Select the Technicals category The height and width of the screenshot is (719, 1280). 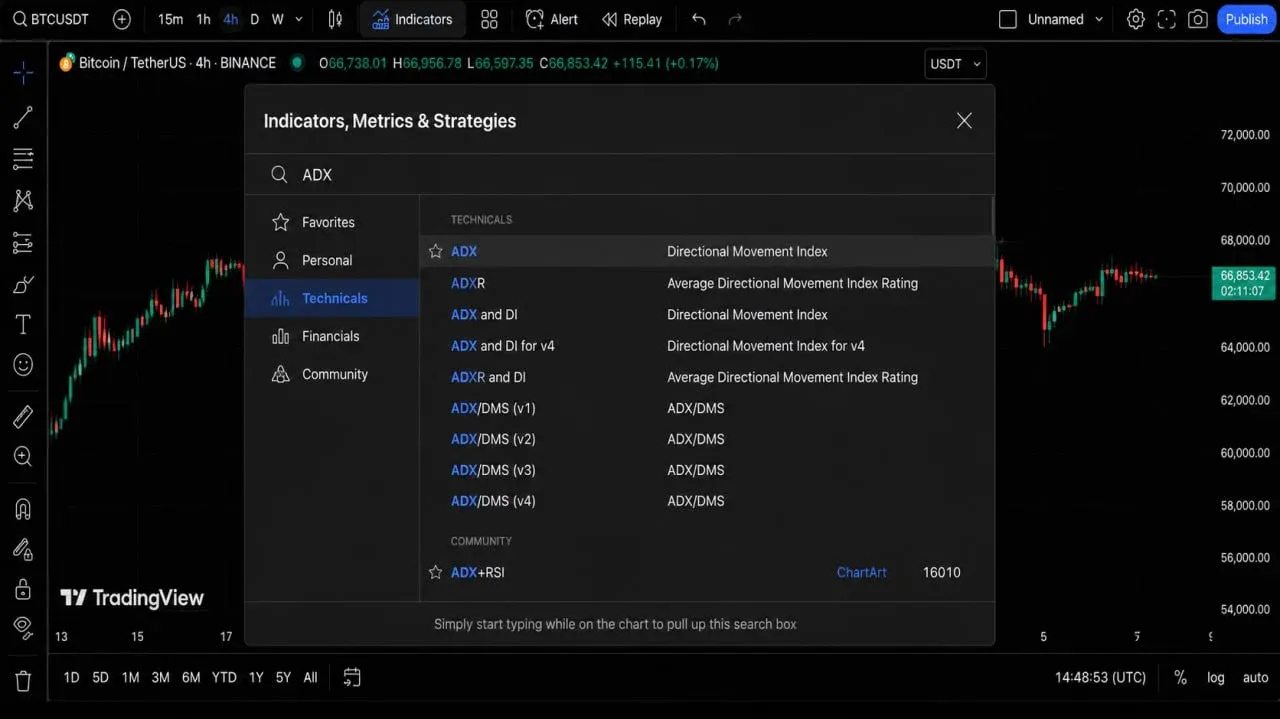(x=332, y=298)
